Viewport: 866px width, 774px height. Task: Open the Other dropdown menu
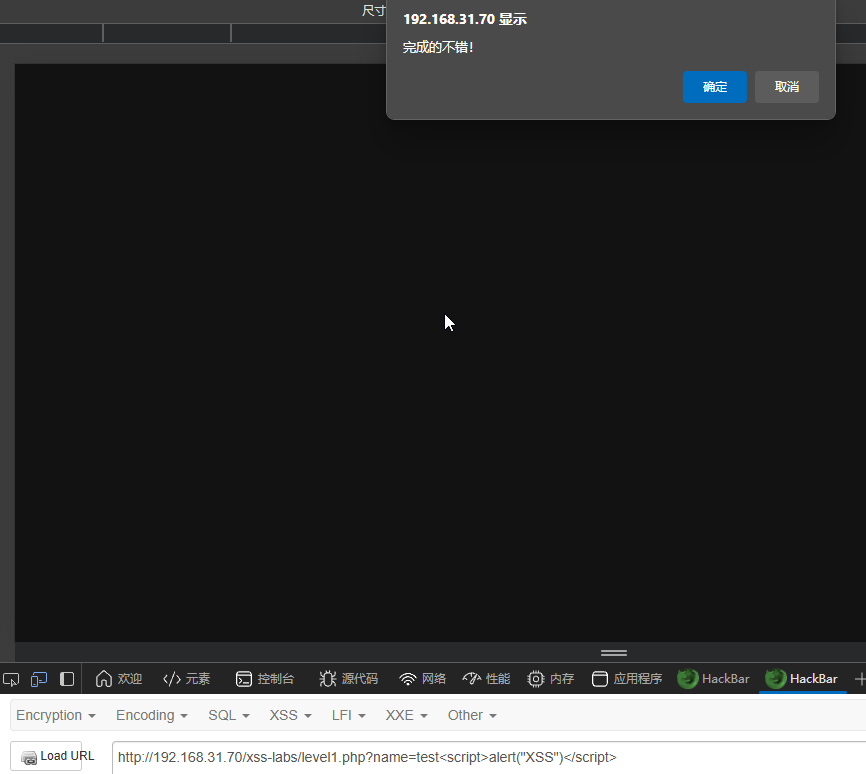(x=472, y=715)
